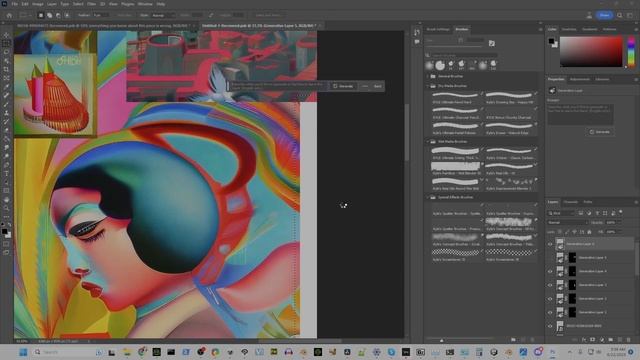The width and height of the screenshot is (640, 360).
Task: Toggle visibility of the bottom image layer
Action: (x=550, y=326)
